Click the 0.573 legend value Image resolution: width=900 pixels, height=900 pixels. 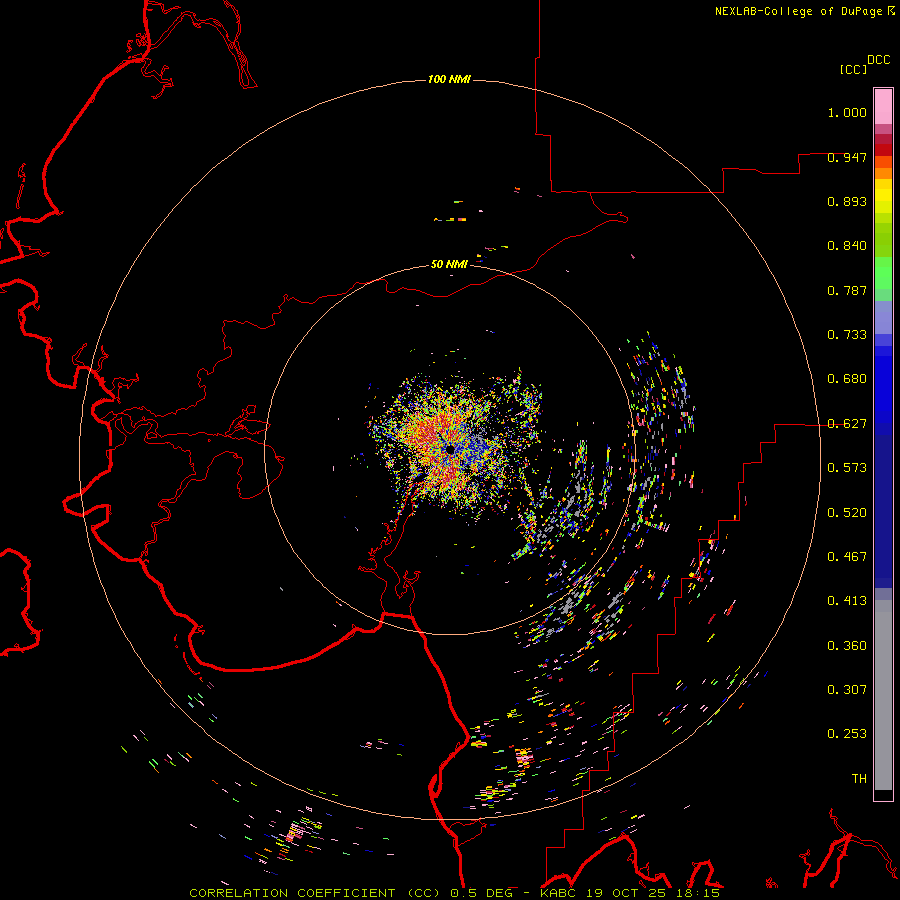tap(847, 468)
